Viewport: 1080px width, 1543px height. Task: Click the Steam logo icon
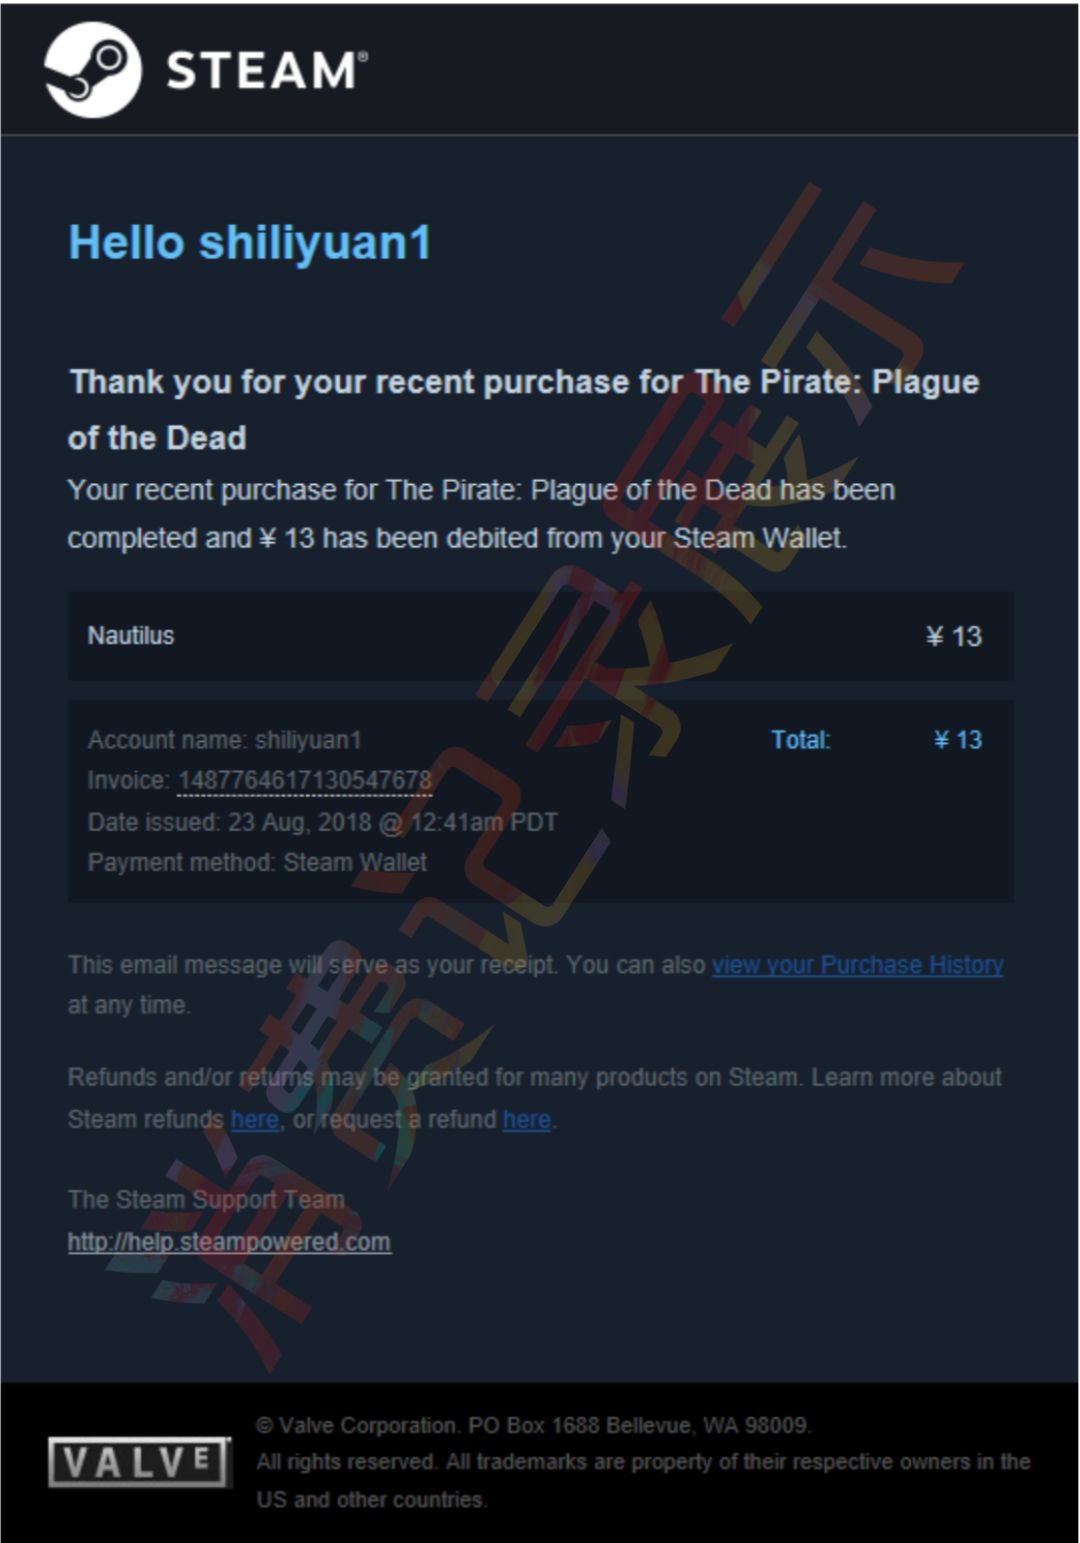tap(93, 70)
